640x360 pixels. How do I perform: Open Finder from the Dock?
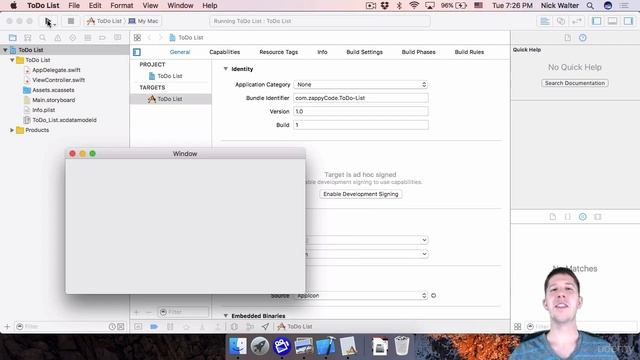pos(238,346)
